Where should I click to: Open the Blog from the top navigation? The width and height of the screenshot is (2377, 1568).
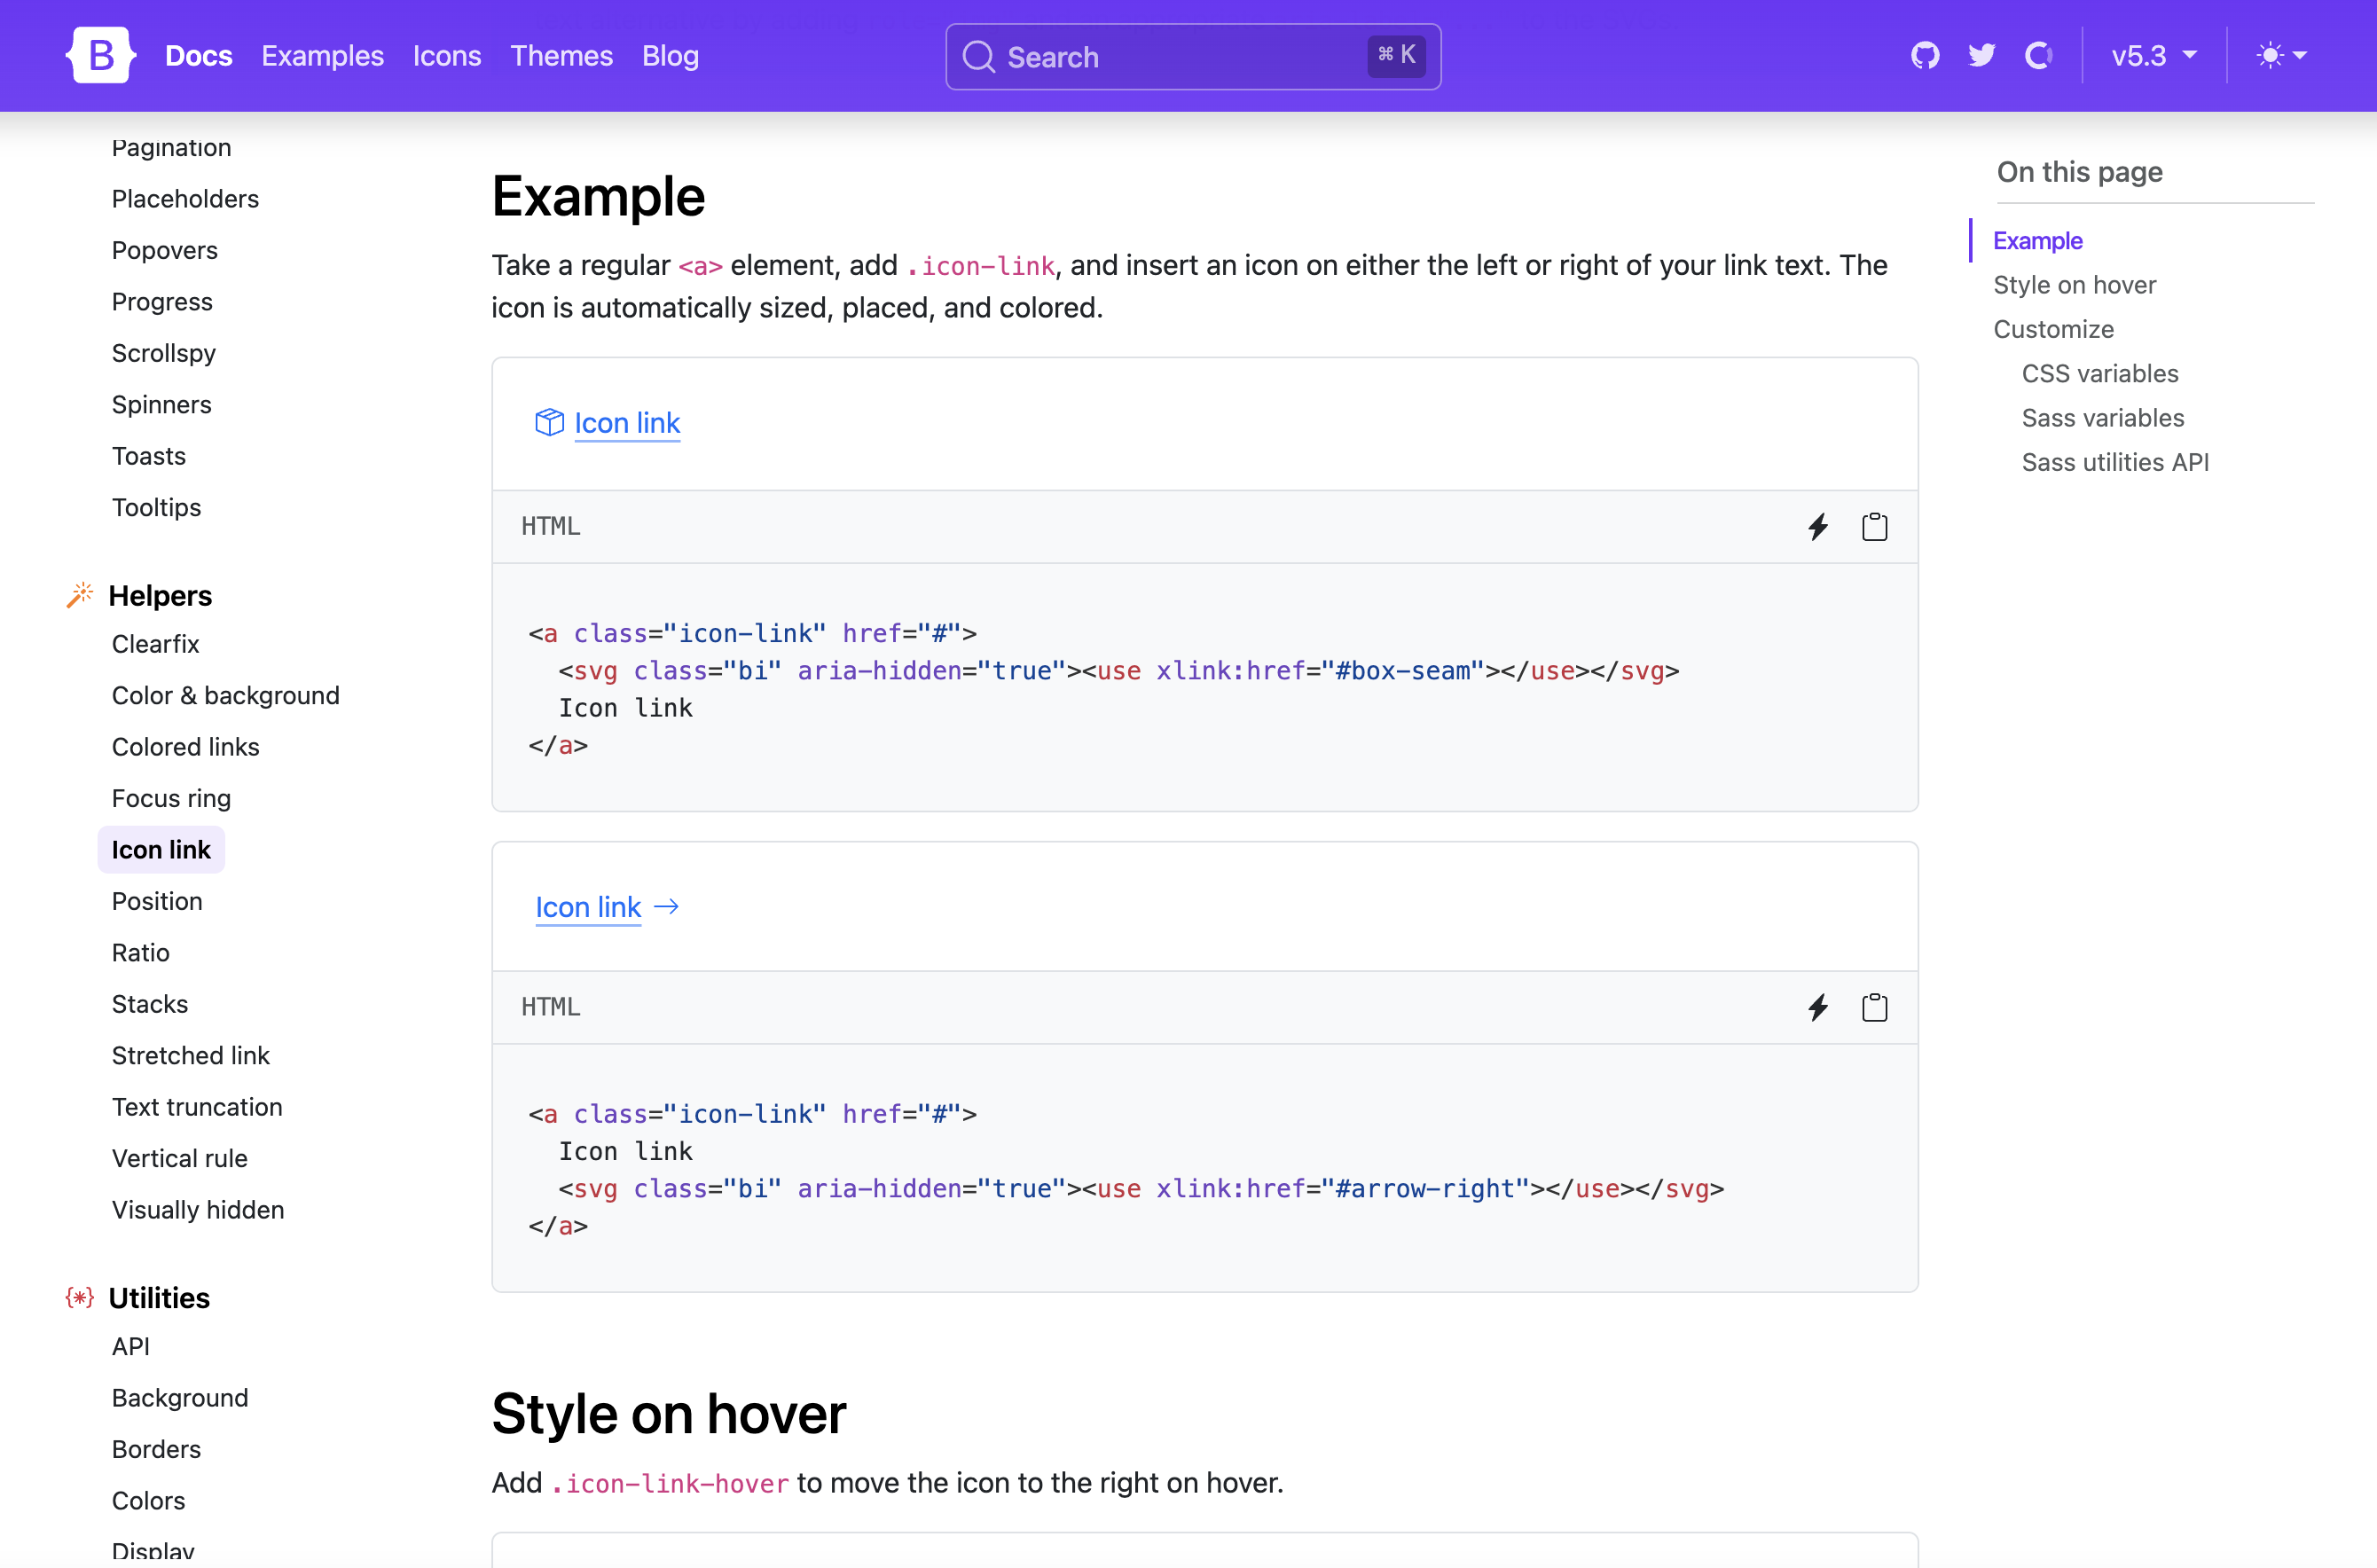tap(670, 57)
